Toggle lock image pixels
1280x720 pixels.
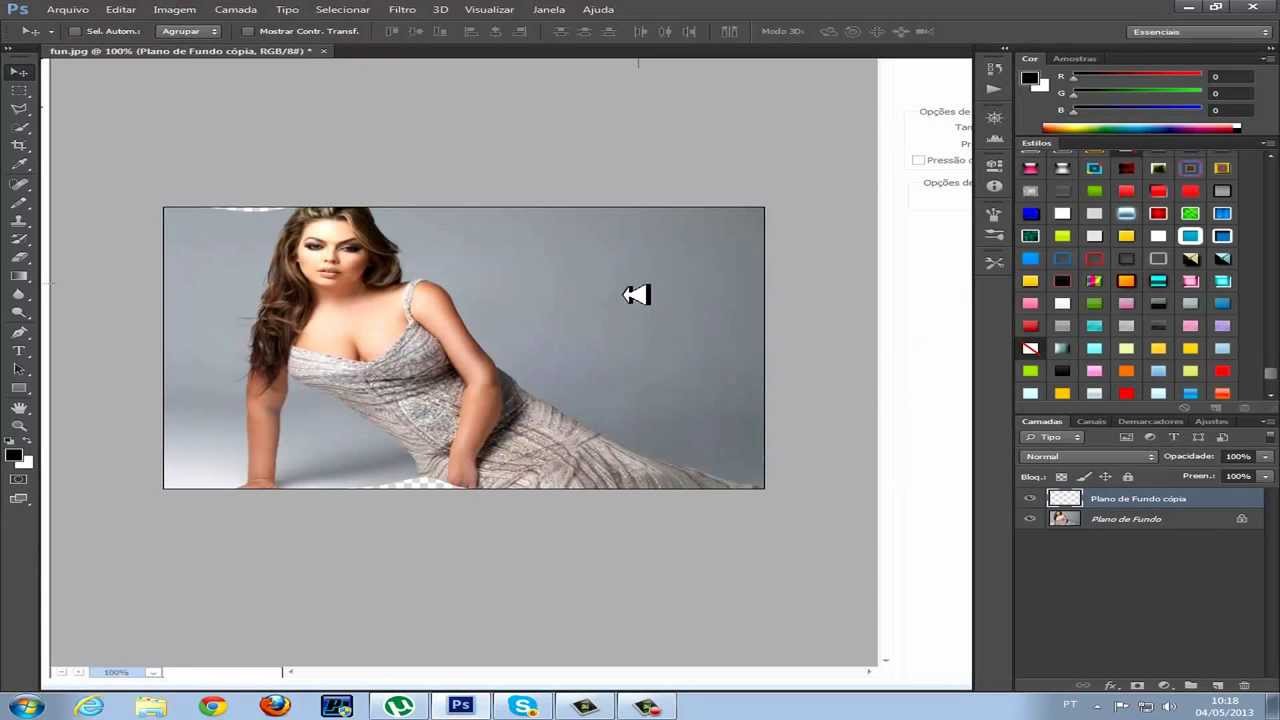[x=1084, y=477]
